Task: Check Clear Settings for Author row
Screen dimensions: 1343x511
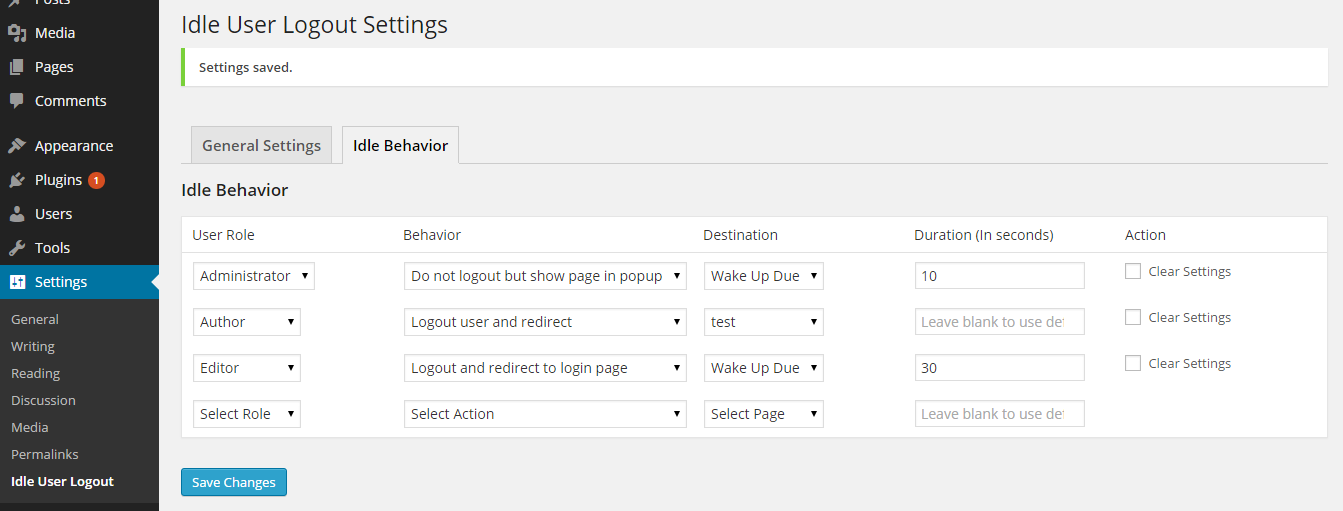Action: [1133, 317]
